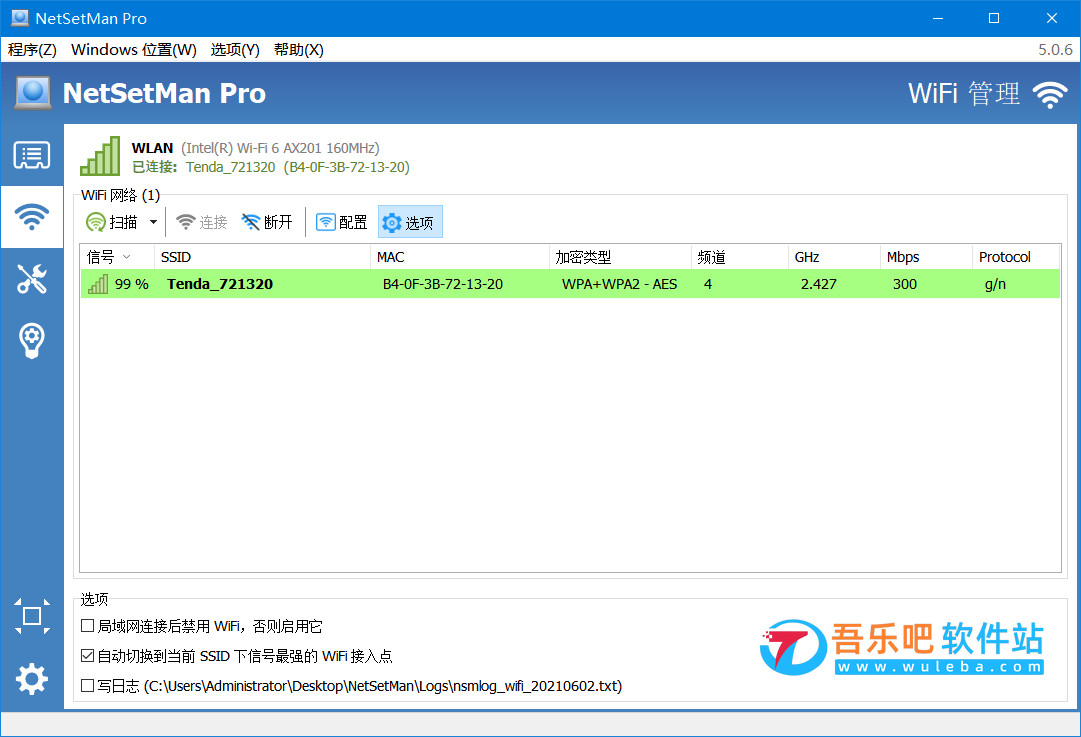Screen dimensions: 1081x737
Task: Click the NetSetMan Pro logo icon
Action: [x=33, y=93]
